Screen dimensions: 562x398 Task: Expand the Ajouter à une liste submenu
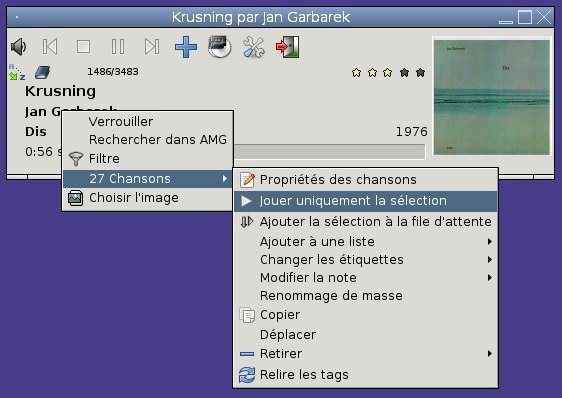(x=366, y=242)
